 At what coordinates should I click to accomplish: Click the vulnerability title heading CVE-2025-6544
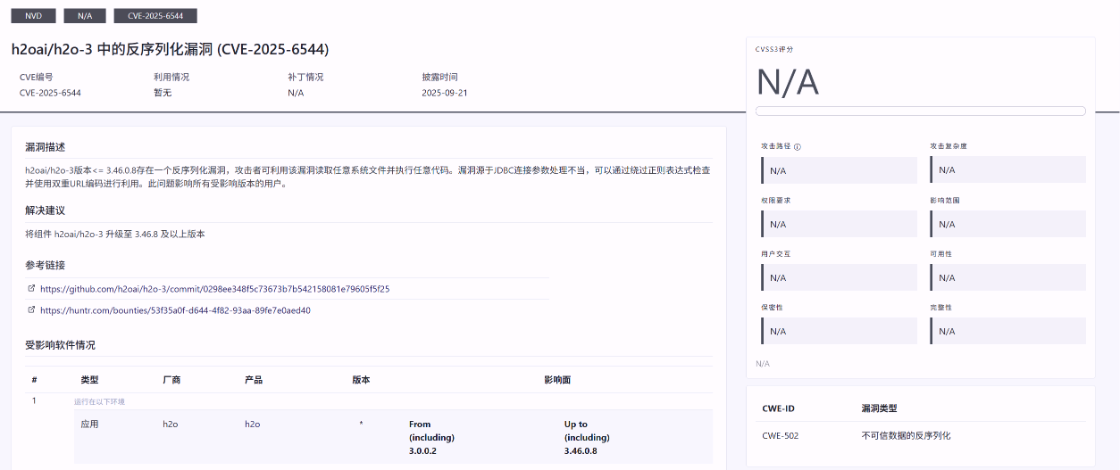[x=170, y=49]
